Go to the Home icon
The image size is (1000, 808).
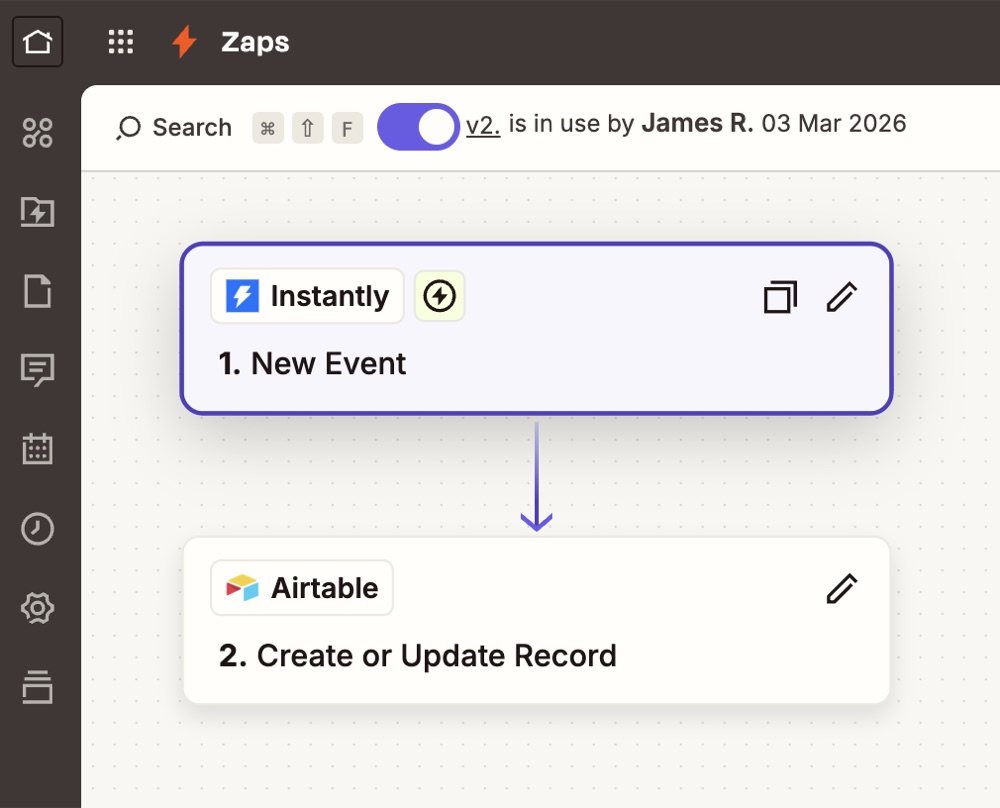click(38, 42)
